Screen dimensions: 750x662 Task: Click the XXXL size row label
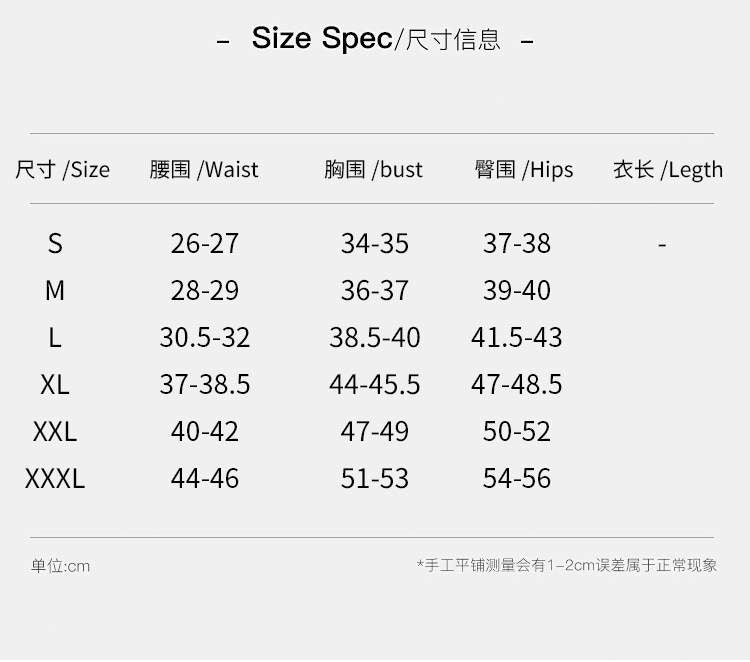55,478
